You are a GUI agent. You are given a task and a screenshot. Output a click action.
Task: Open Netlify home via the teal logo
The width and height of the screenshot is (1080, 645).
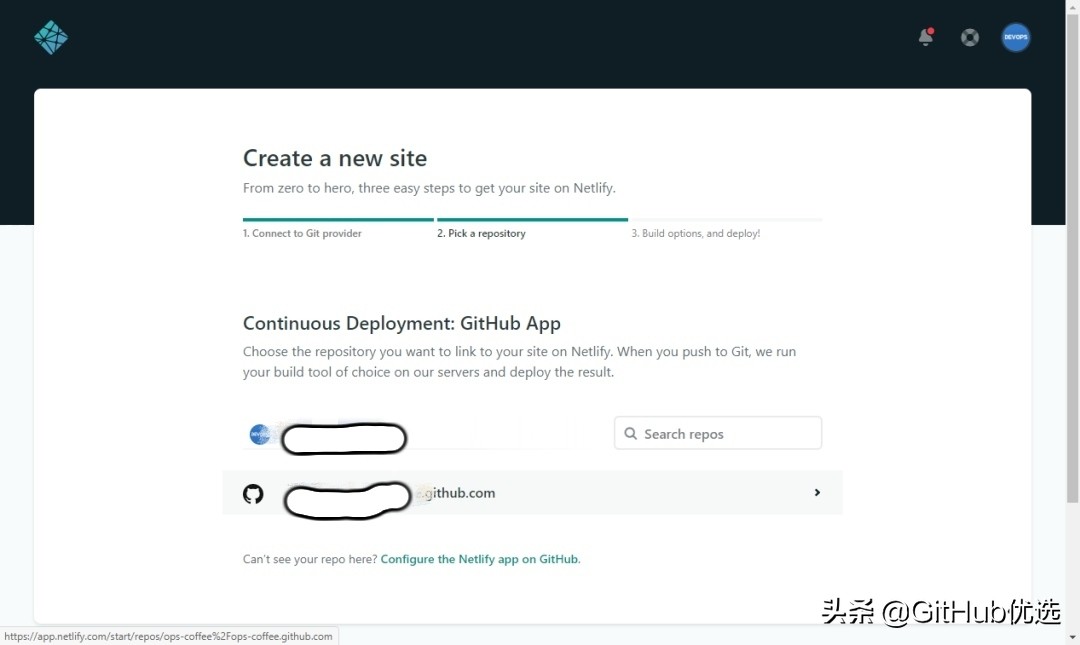click(x=50, y=36)
